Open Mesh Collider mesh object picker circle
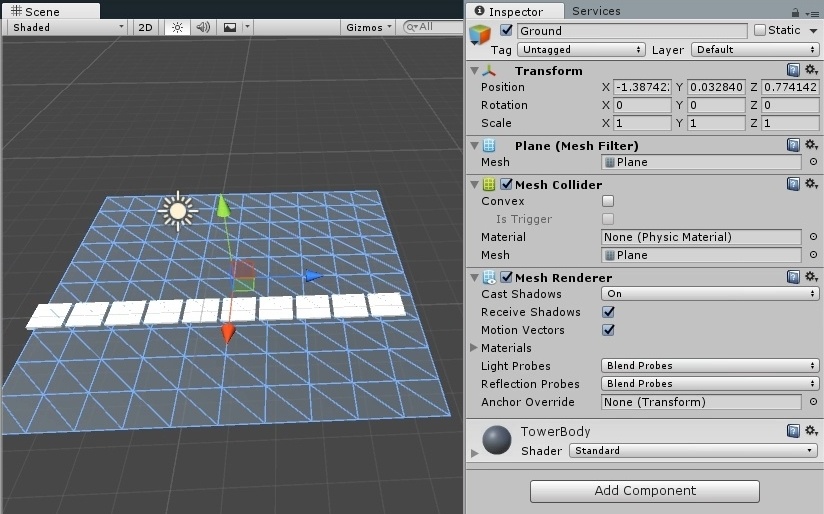 click(x=813, y=255)
